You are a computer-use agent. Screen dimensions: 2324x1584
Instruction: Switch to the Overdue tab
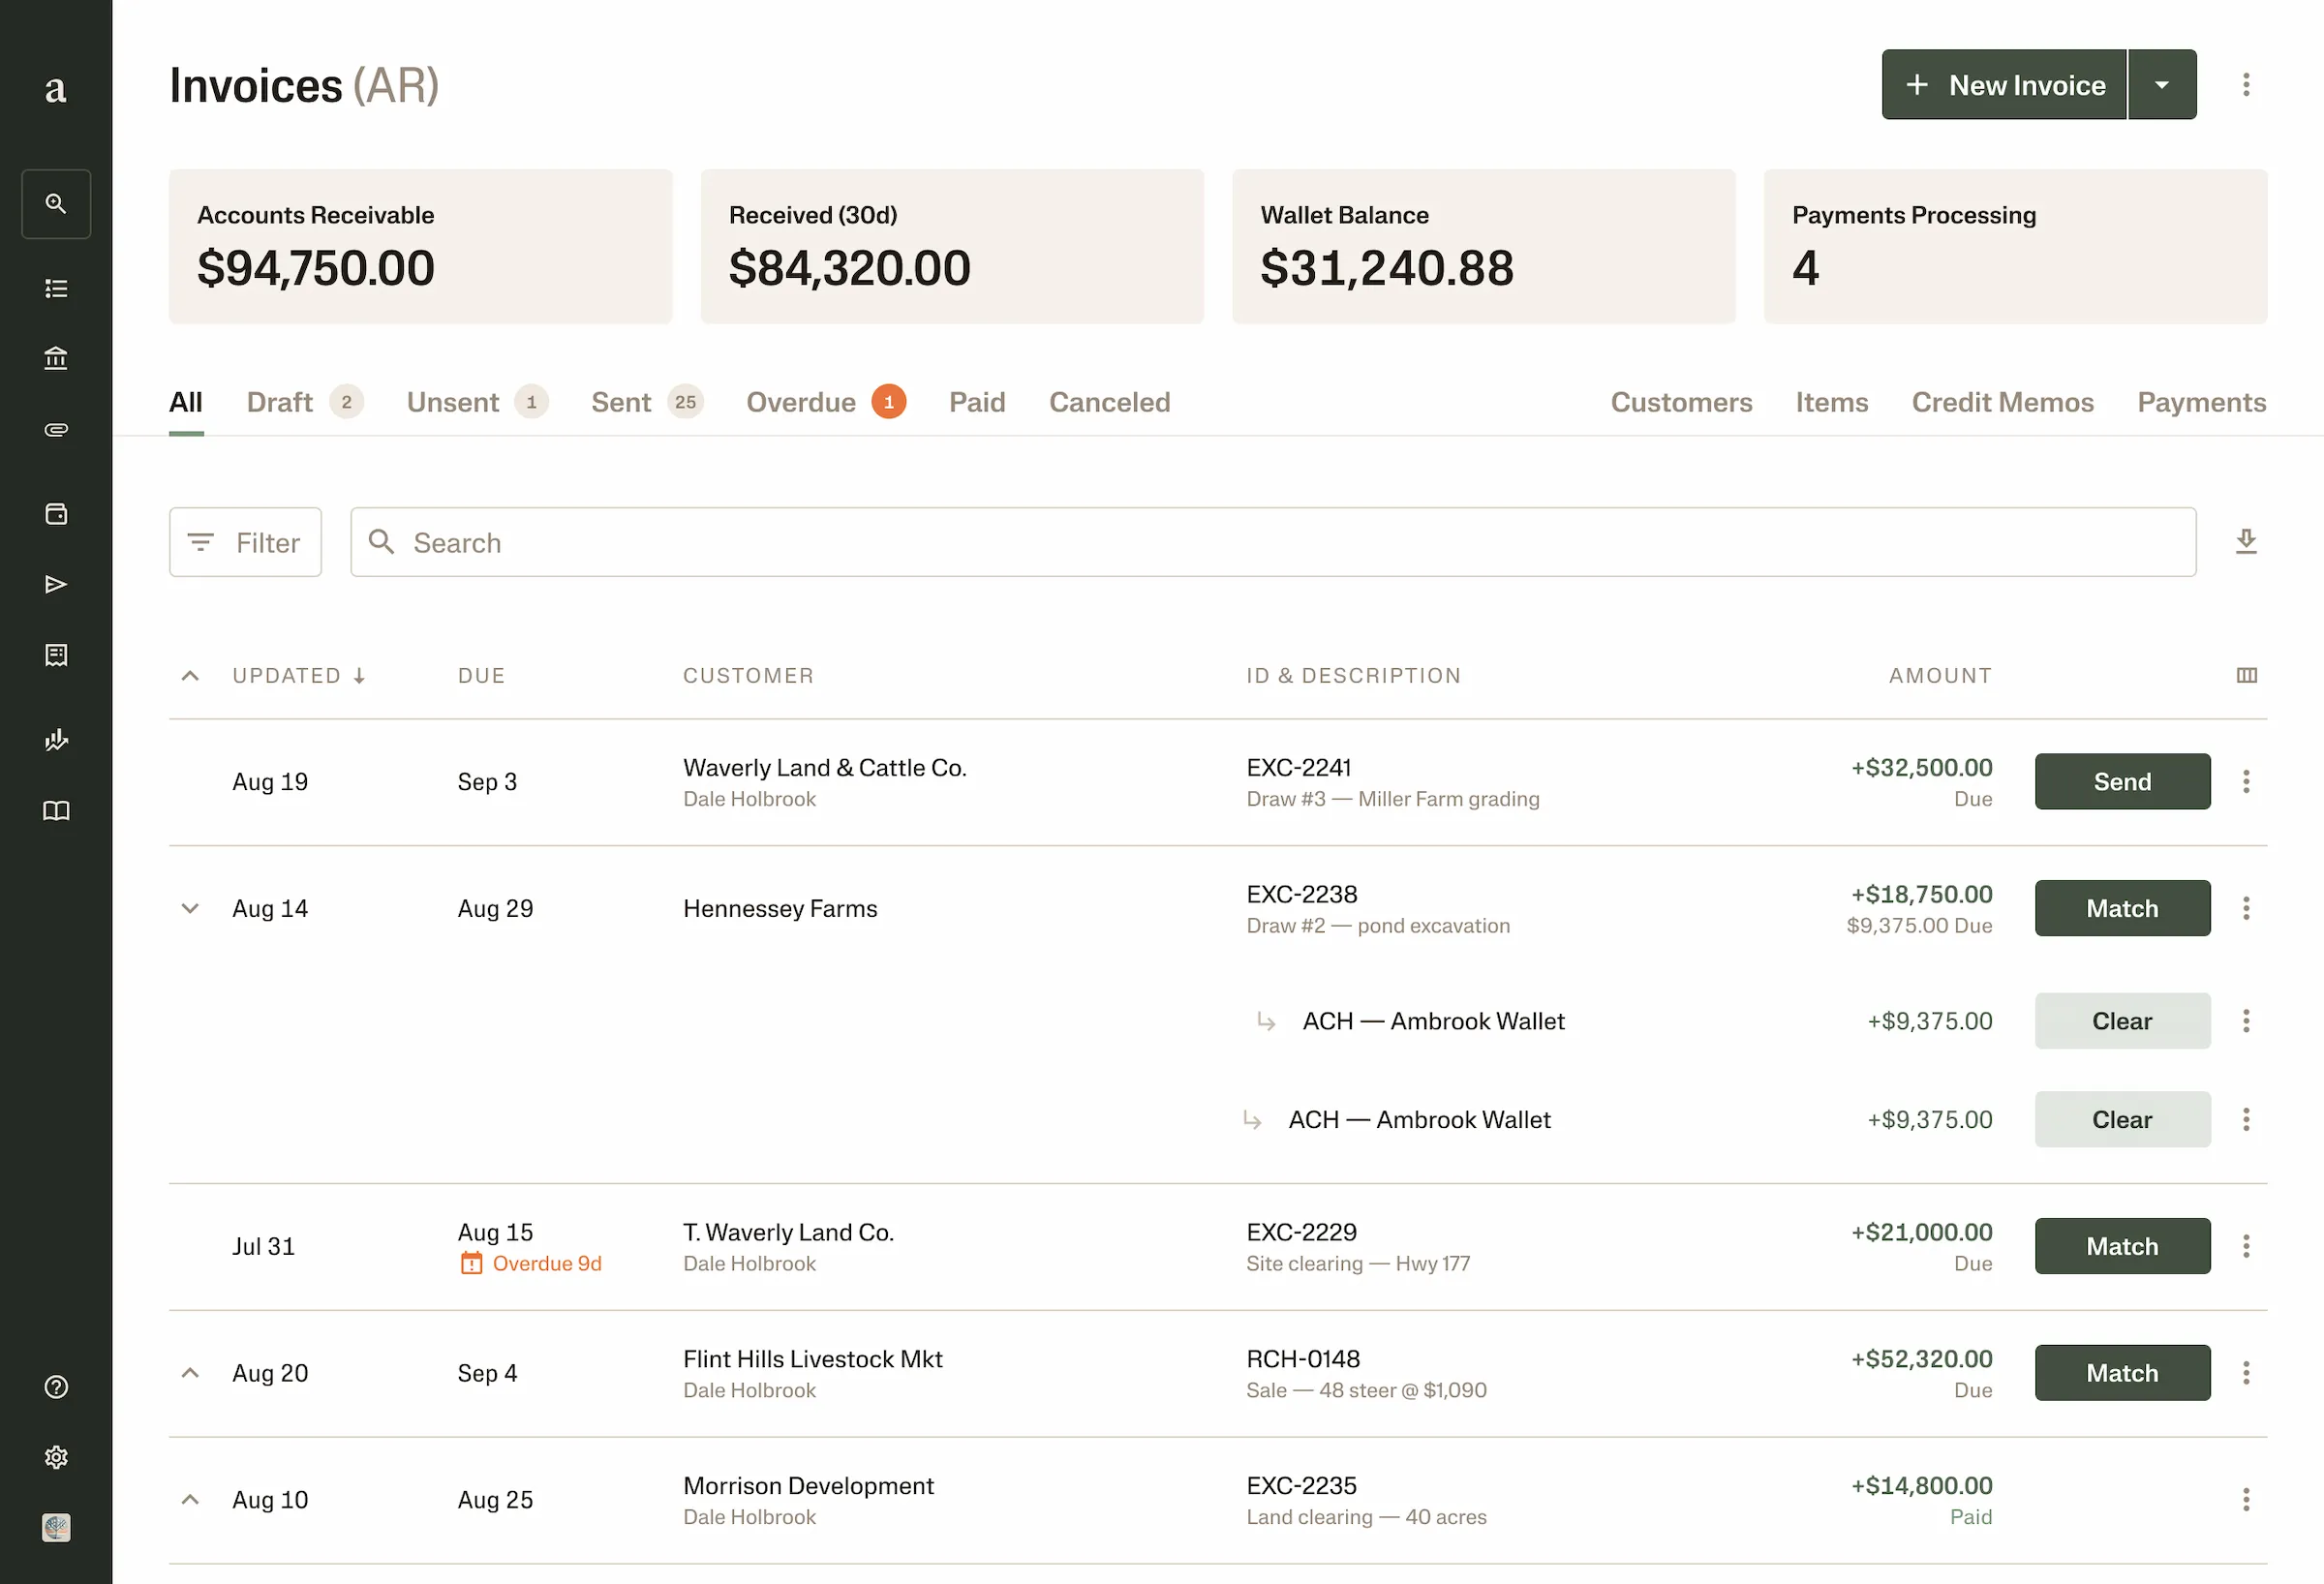[801, 402]
